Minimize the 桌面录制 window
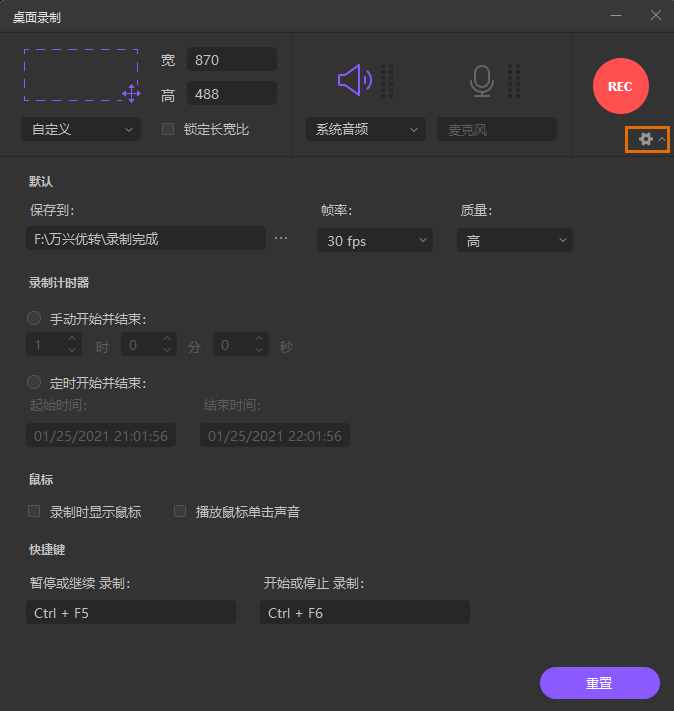Image resolution: width=674 pixels, height=711 pixels. pos(616,15)
